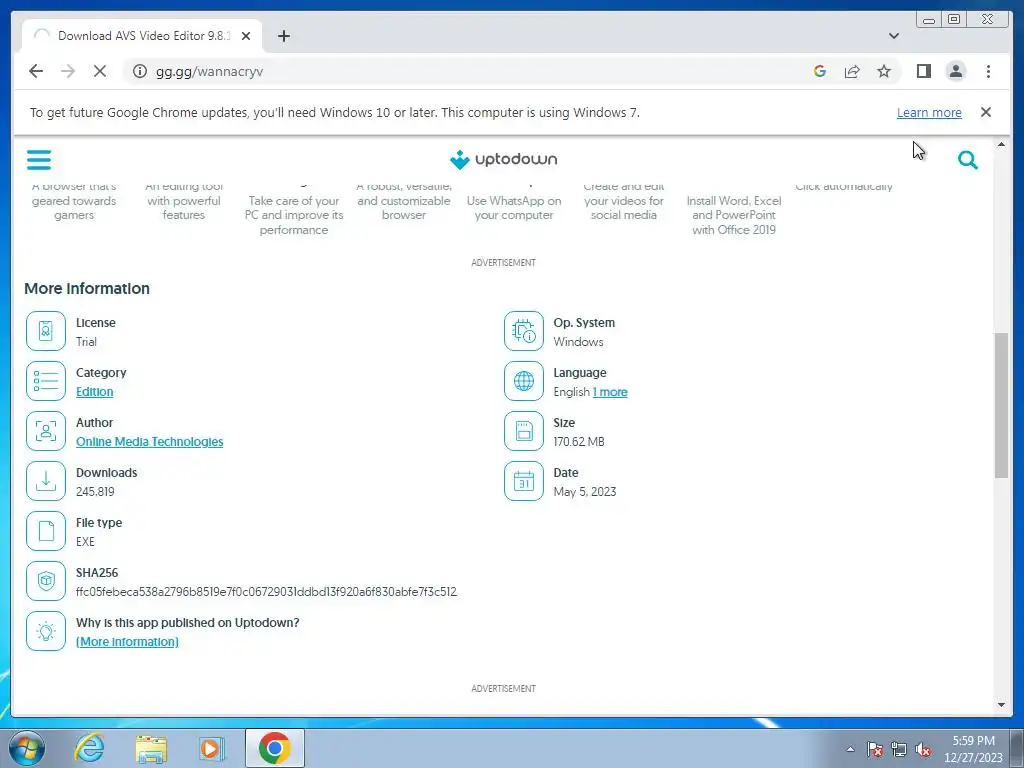Screen dimensions: 1024x768
Task: Click the Language globe icon
Action: click(524, 381)
